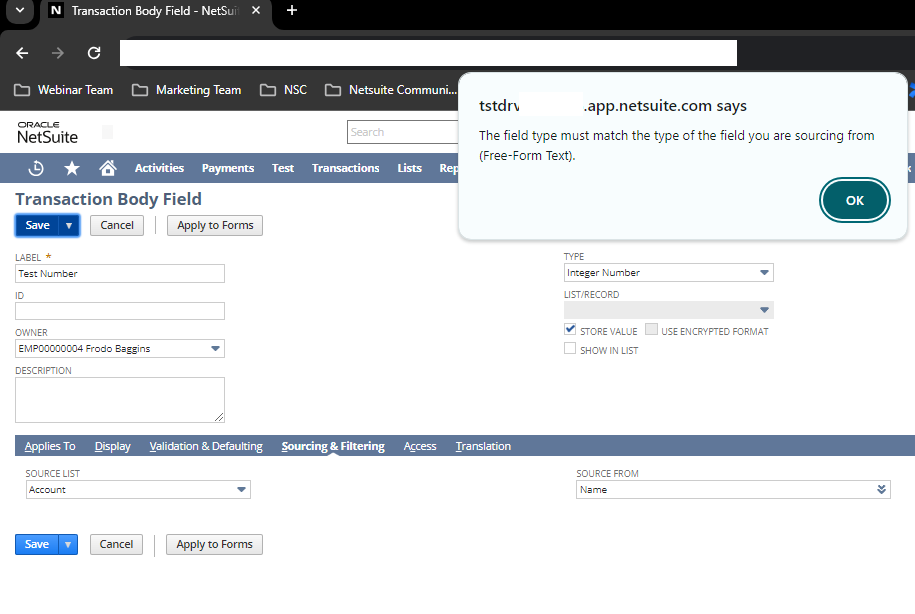This screenshot has height=614, width=915.
Task: Toggle the Store Value checkbox
Action: tap(570, 330)
